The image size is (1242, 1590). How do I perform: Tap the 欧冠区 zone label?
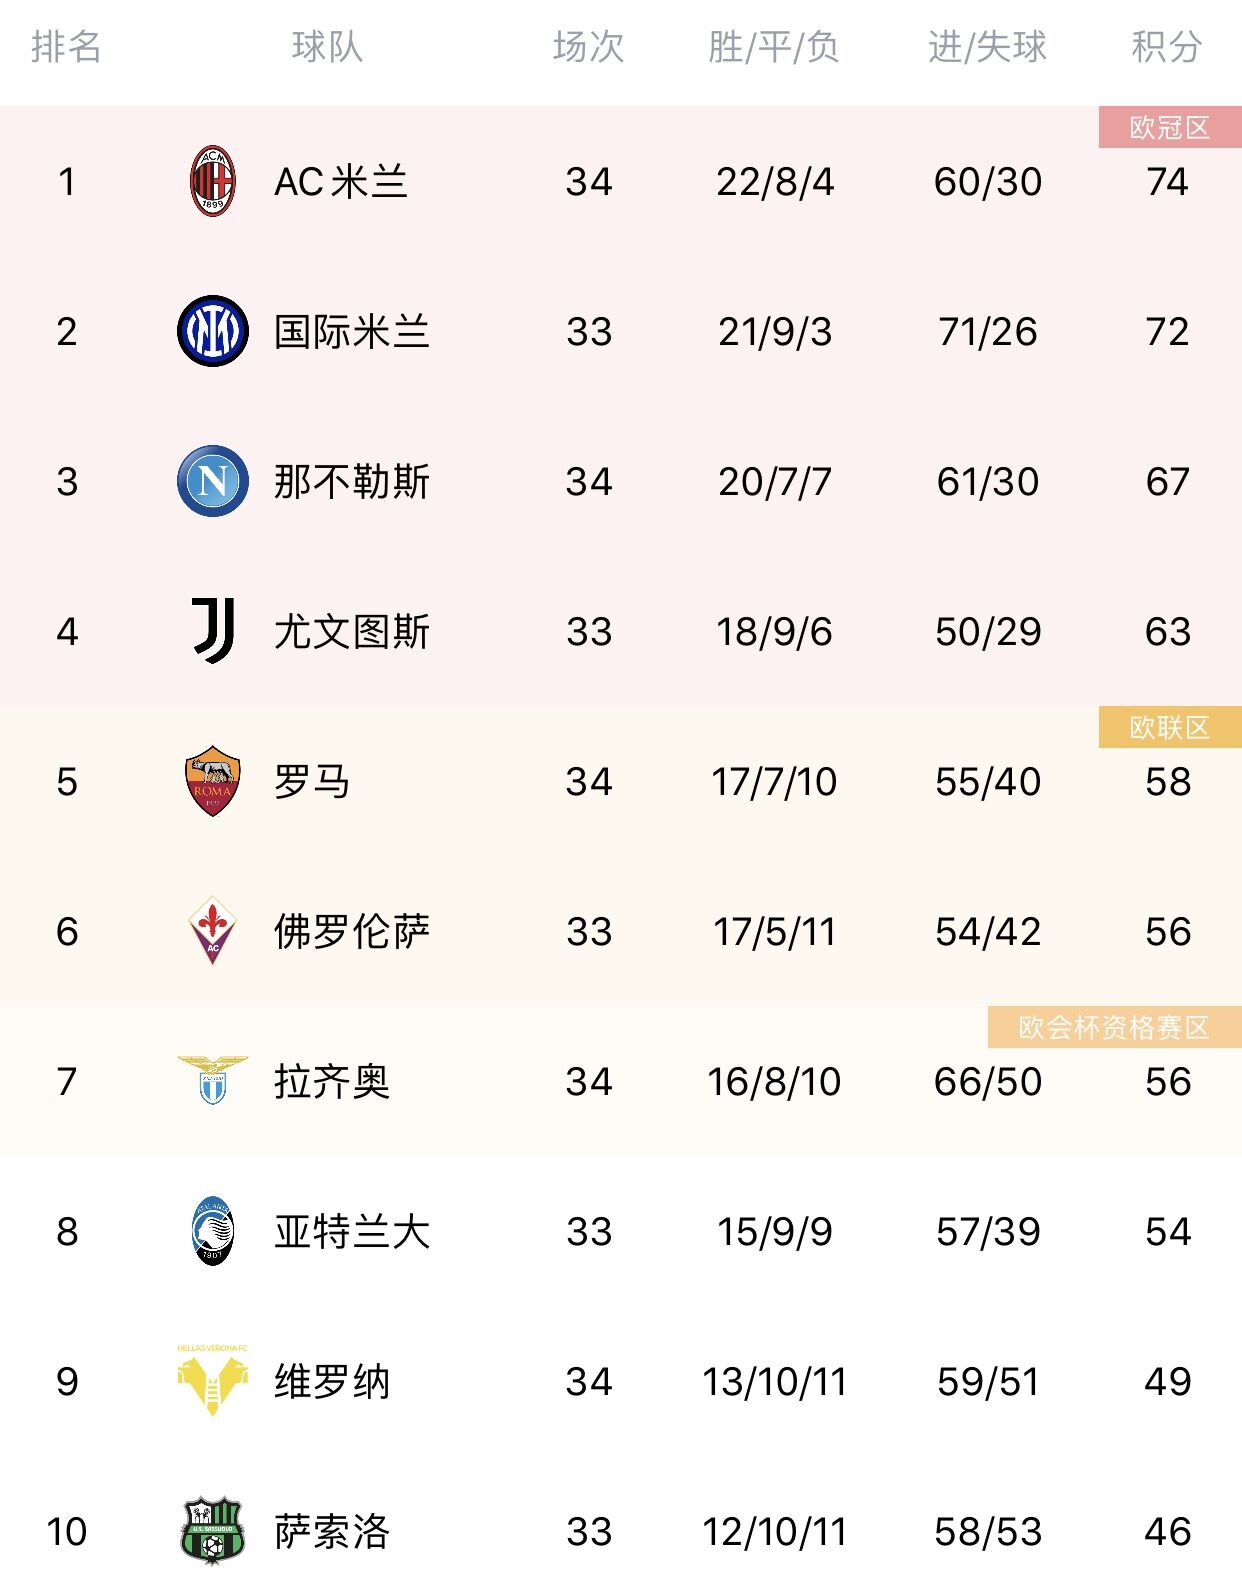click(x=1170, y=127)
